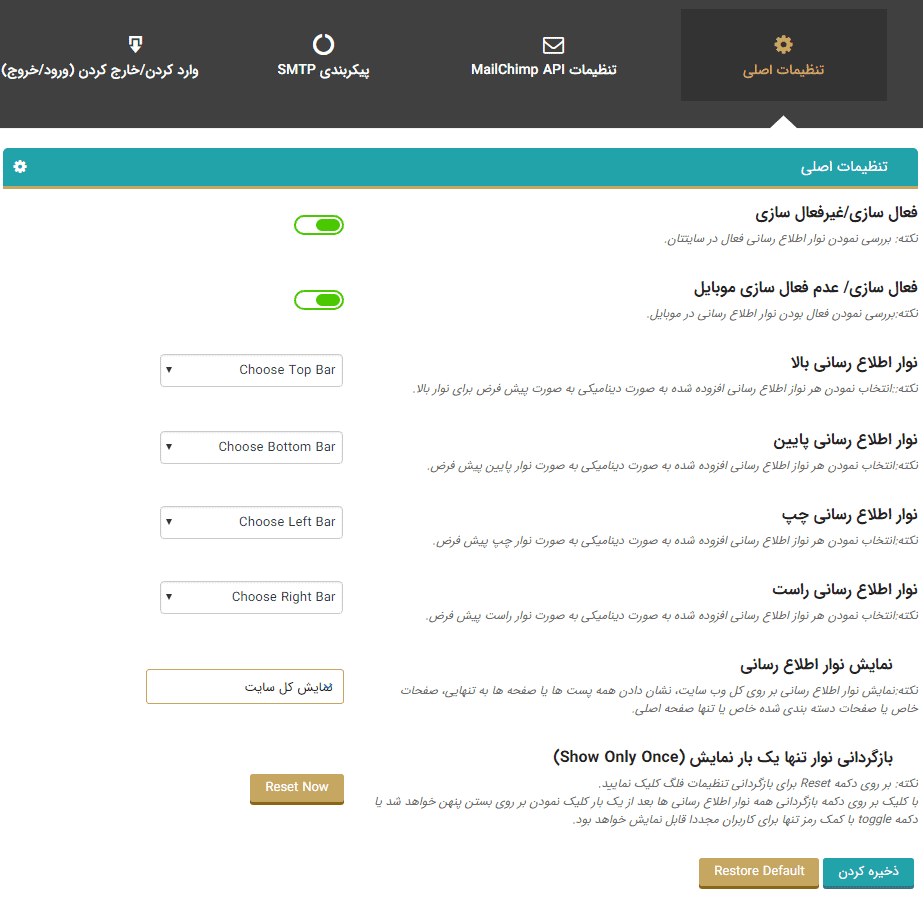The width and height of the screenshot is (923, 897).
Task: Open the Choose Left Bar dropdown
Action: (x=251, y=522)
